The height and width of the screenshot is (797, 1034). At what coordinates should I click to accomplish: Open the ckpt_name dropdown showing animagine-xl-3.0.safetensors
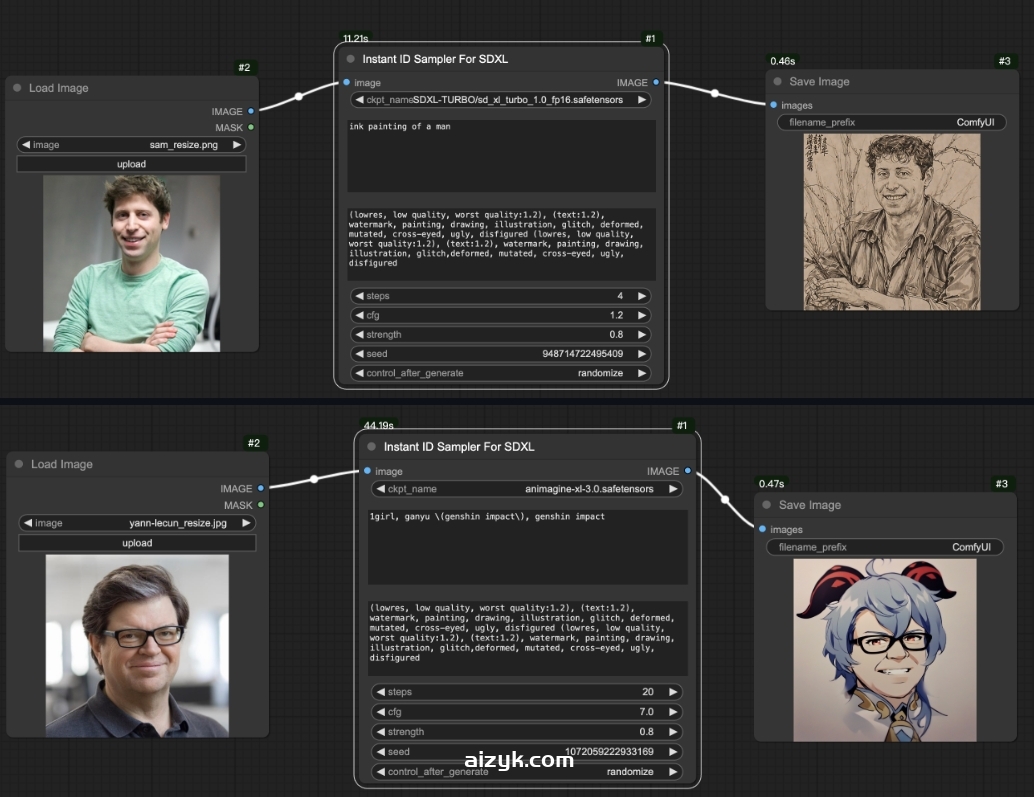(x=527, y=489)
